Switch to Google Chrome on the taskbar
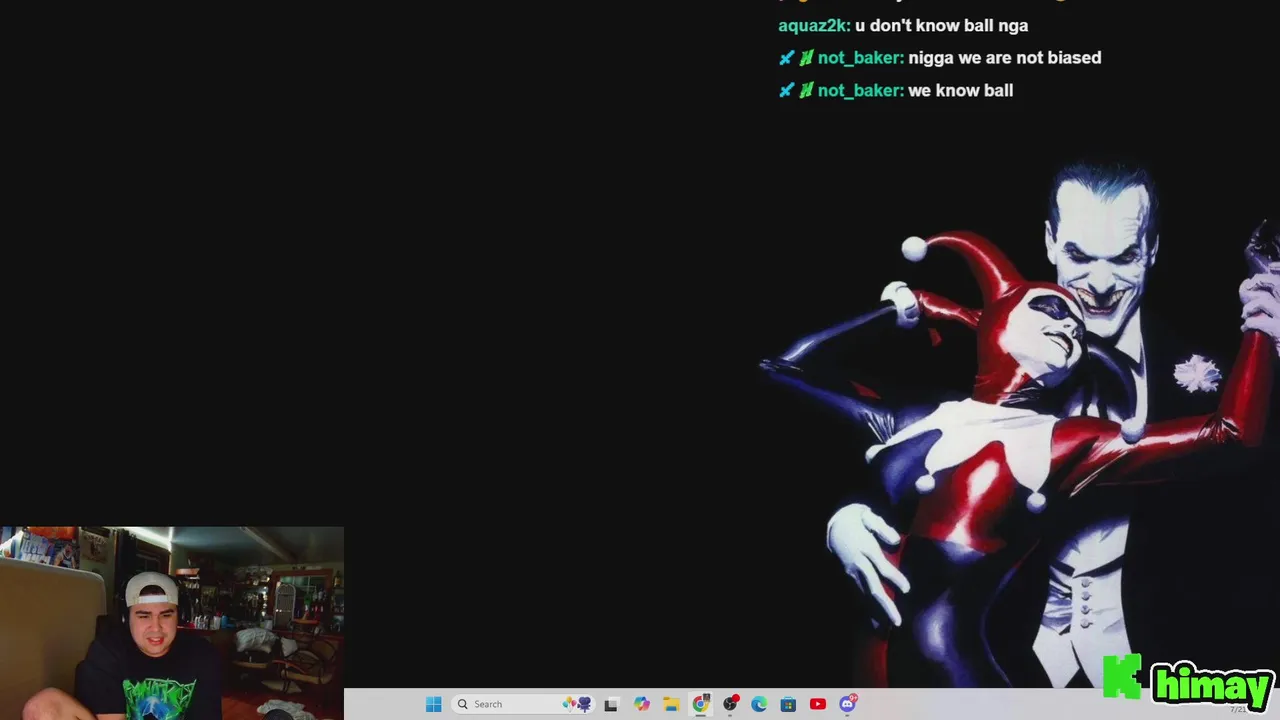The image size is (1280, 720). (x=701, y=704)
